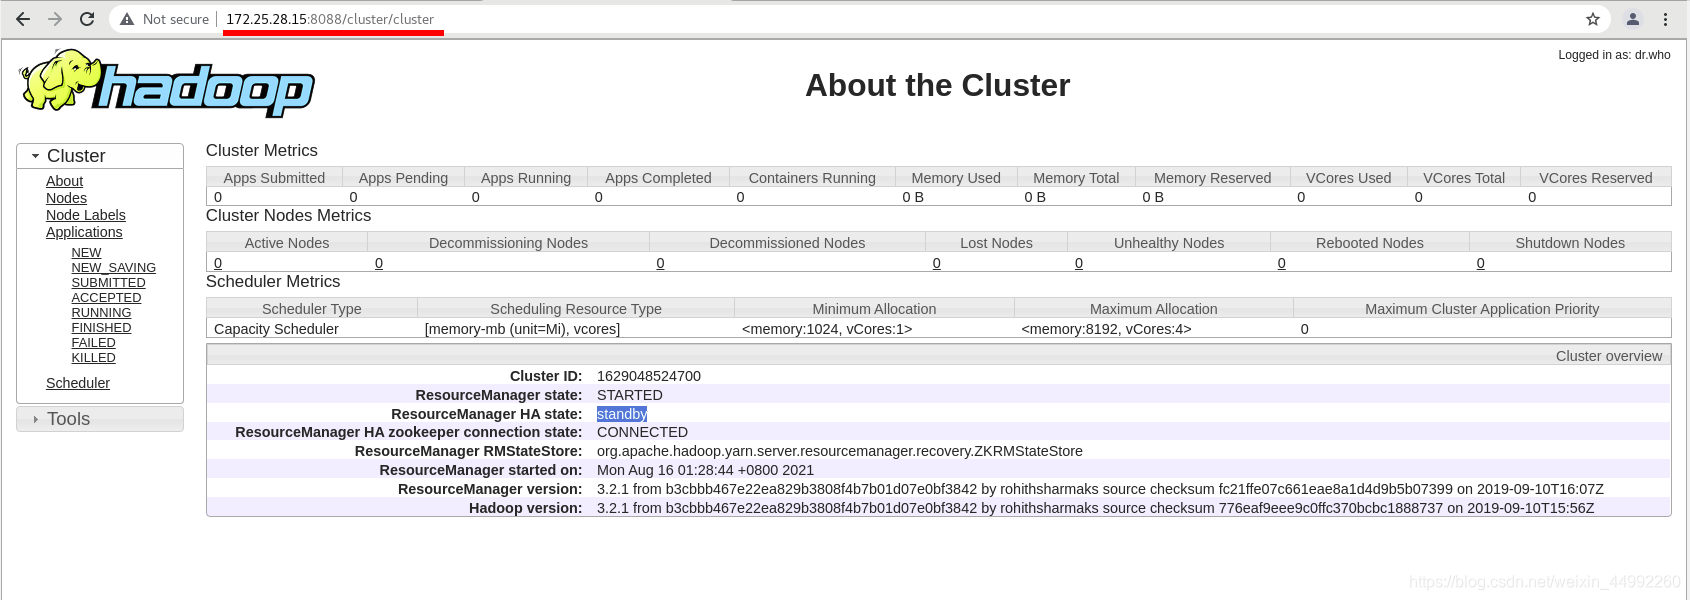Open the Scheduler link

78,383
